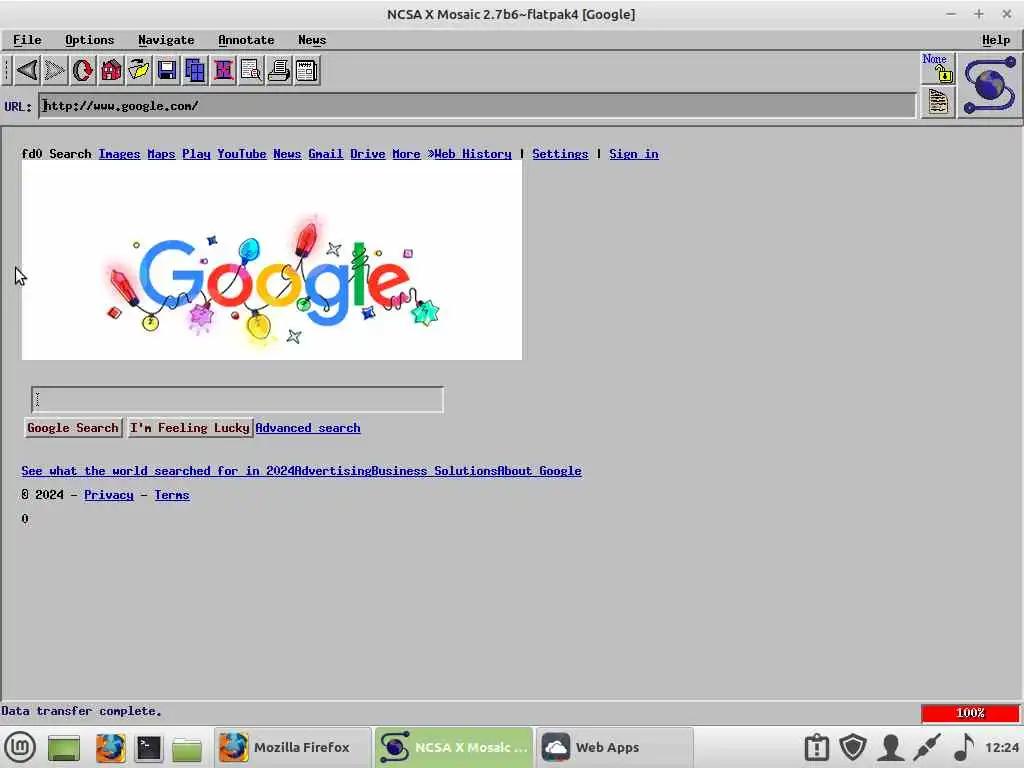Click the None security padlock icon
This screenshot has width=1024, height=768.
[x=938, y=68]
